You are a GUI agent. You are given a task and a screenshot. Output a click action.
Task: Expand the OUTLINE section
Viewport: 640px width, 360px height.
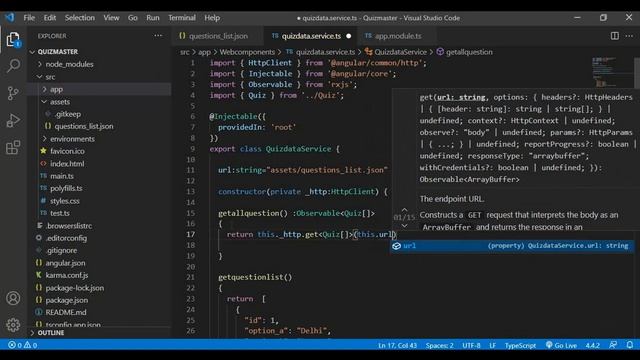coord(51,333)
